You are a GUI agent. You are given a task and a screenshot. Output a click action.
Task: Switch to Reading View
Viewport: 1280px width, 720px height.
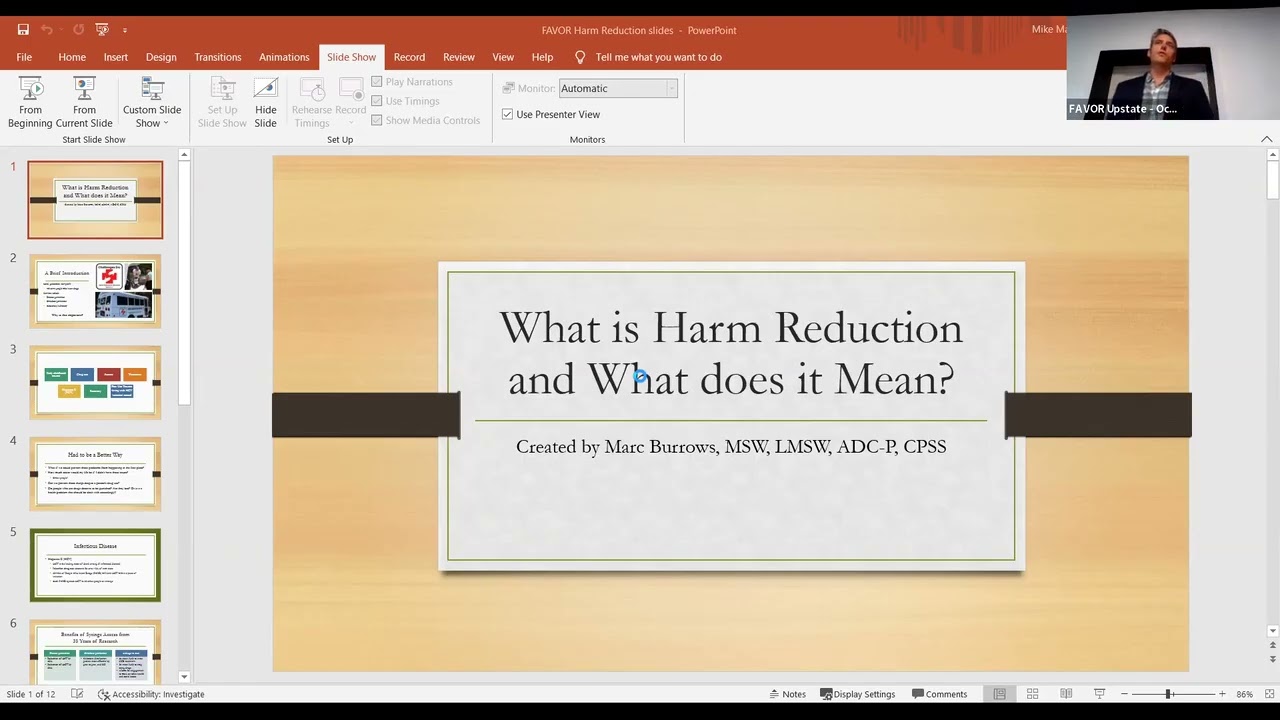coord(1066,694)
